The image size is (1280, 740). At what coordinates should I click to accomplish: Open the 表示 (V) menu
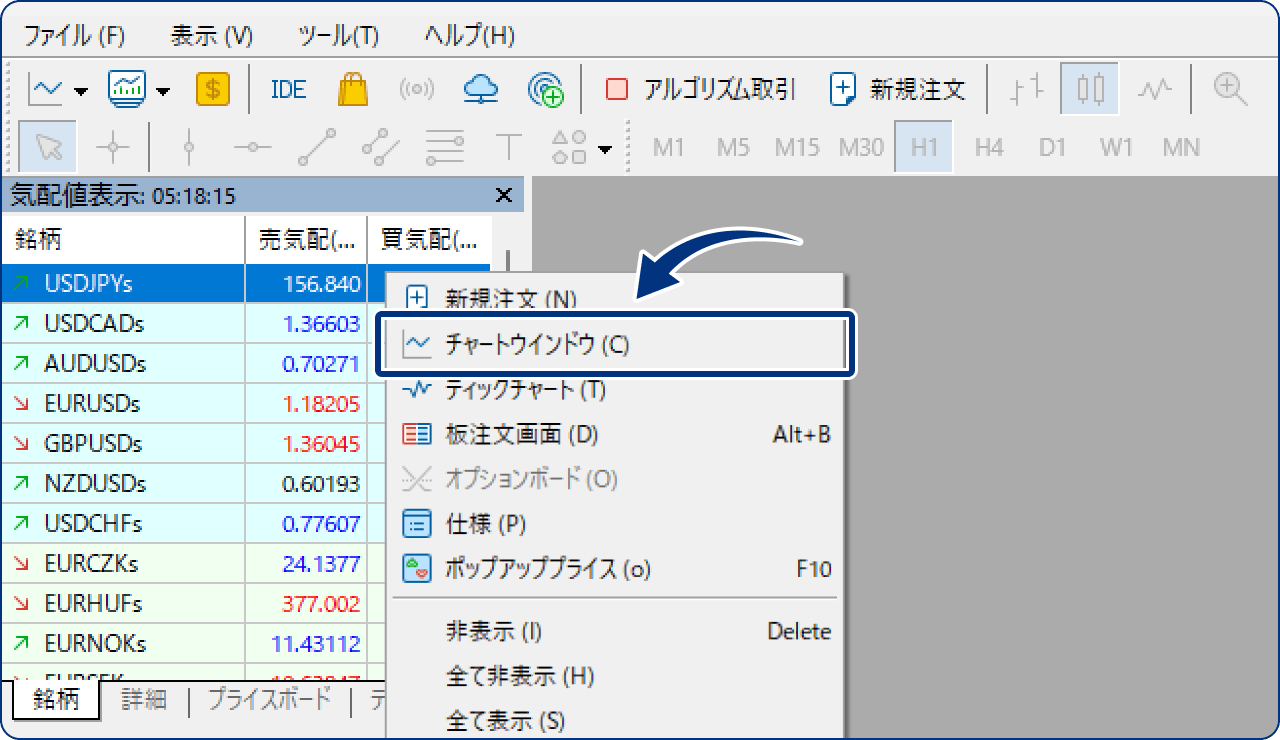[x=212, y=36]
